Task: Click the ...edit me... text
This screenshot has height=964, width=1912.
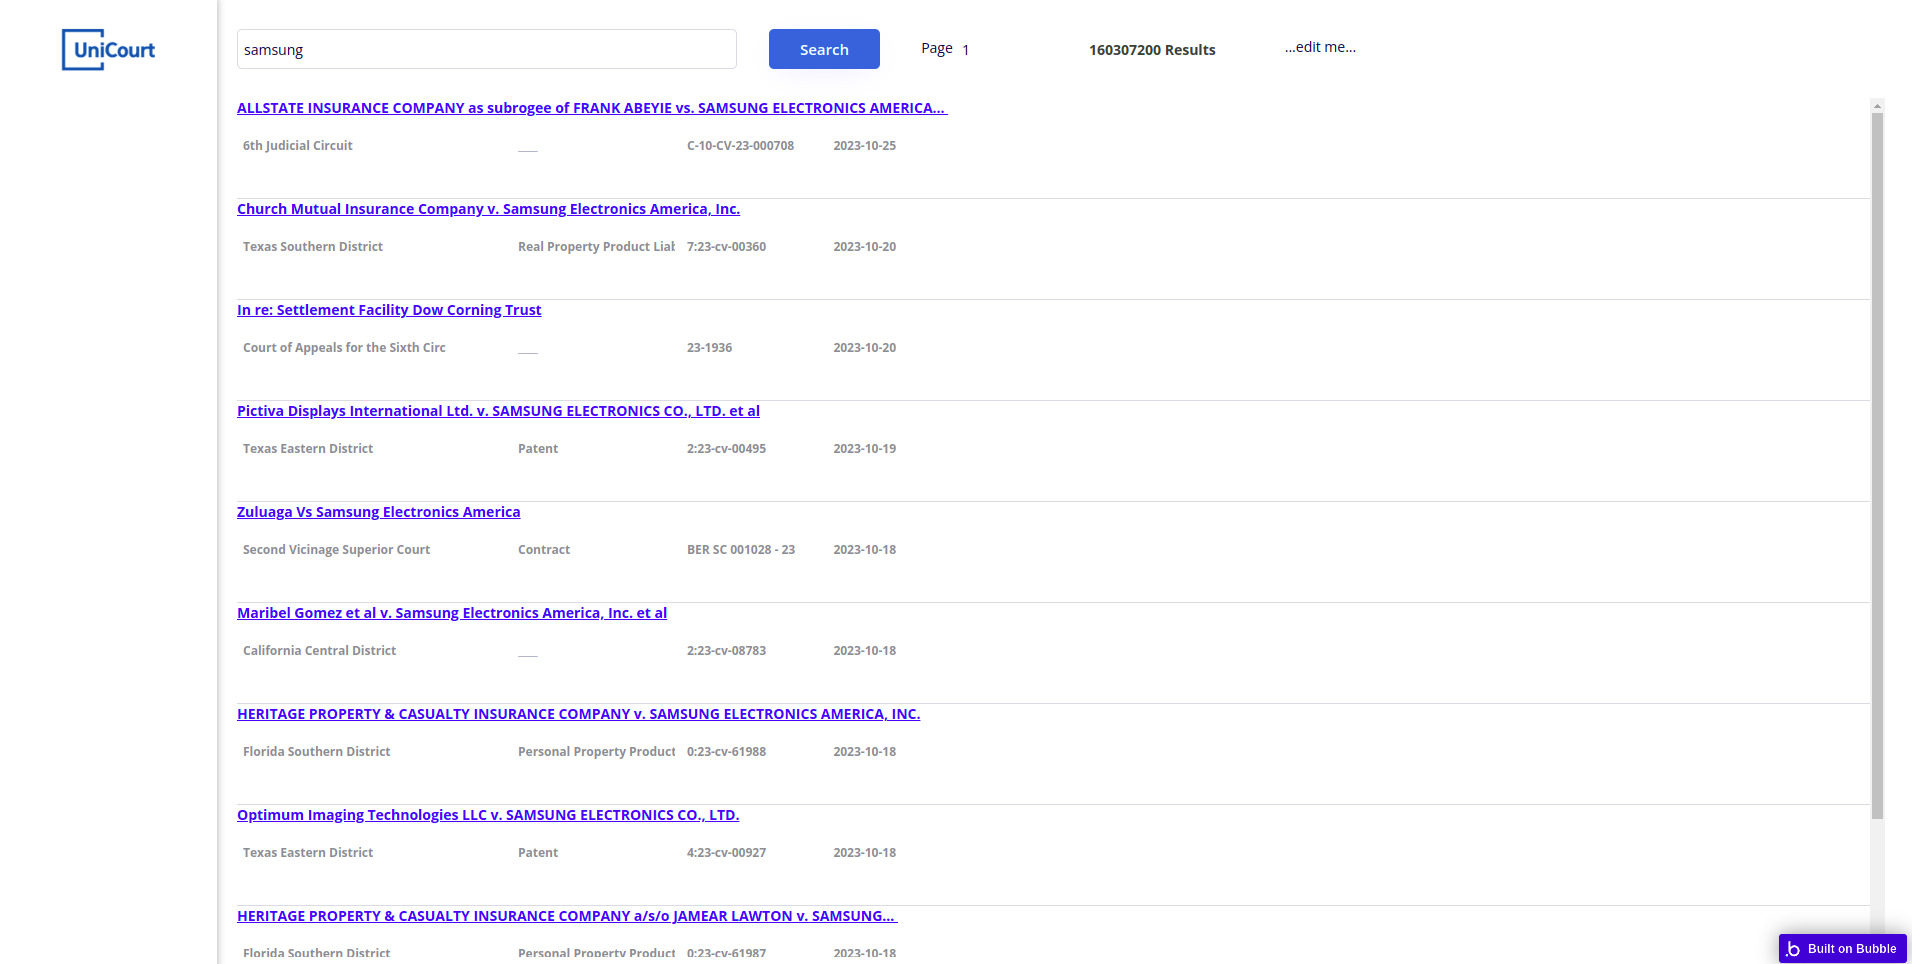Action: (1320, 47)
